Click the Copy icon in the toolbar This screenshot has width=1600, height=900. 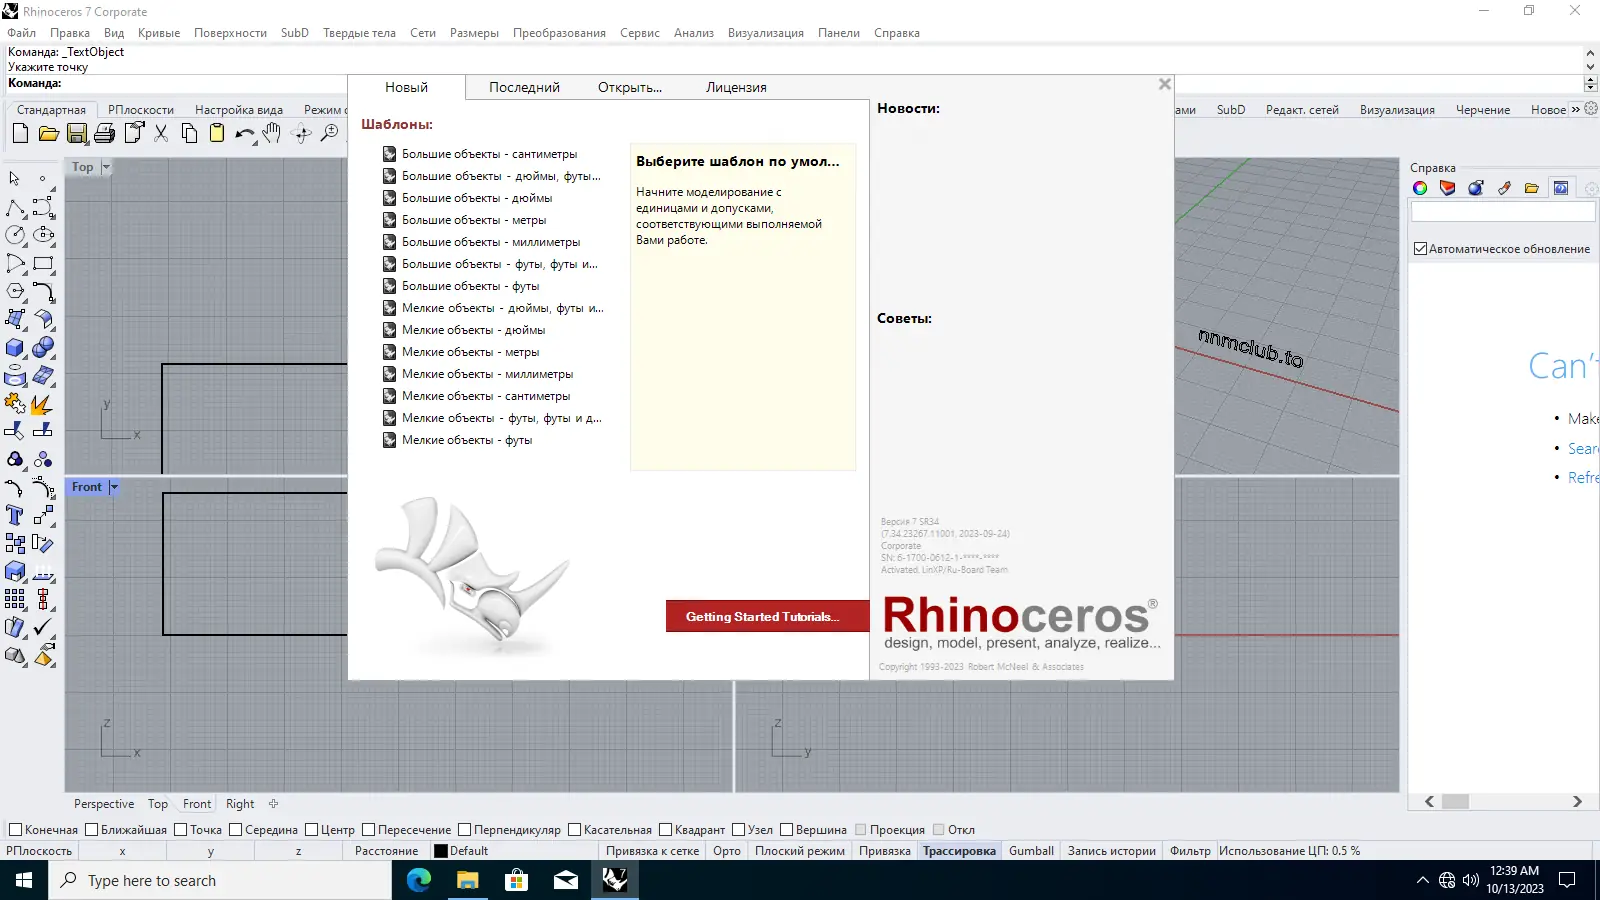(189, 133)
